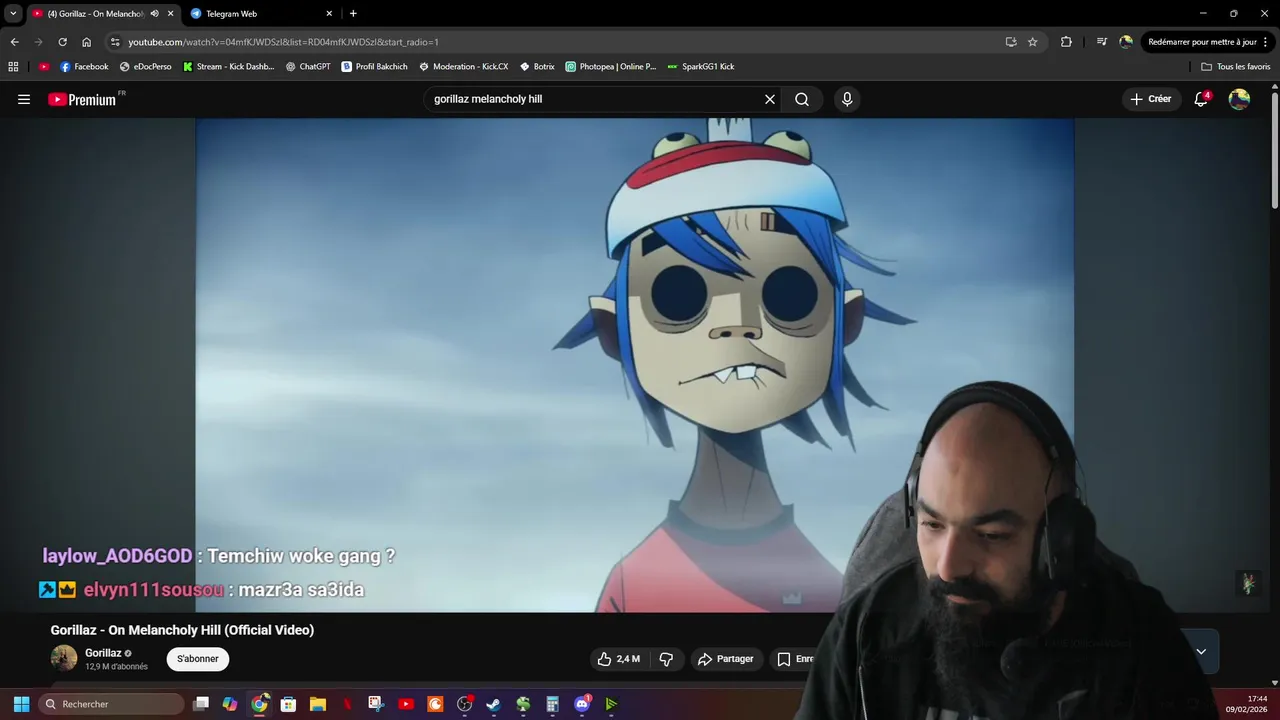Go back in browser history
Screen dimensions: 1280x720
pos(14,42)
